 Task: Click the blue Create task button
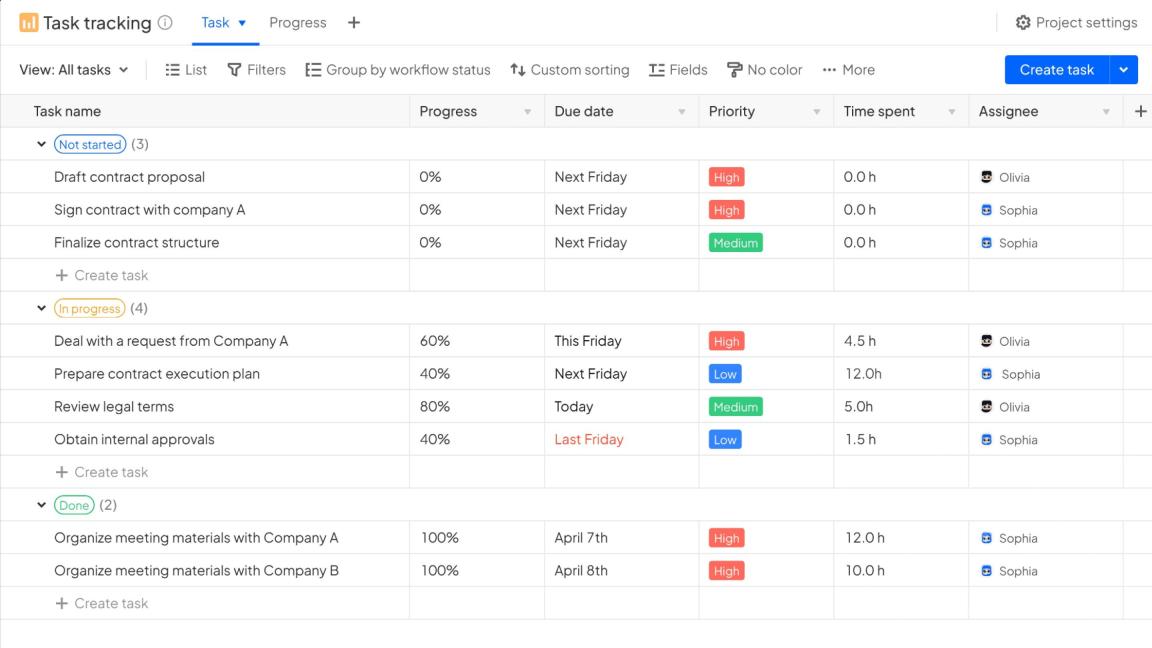(1056, 70)
